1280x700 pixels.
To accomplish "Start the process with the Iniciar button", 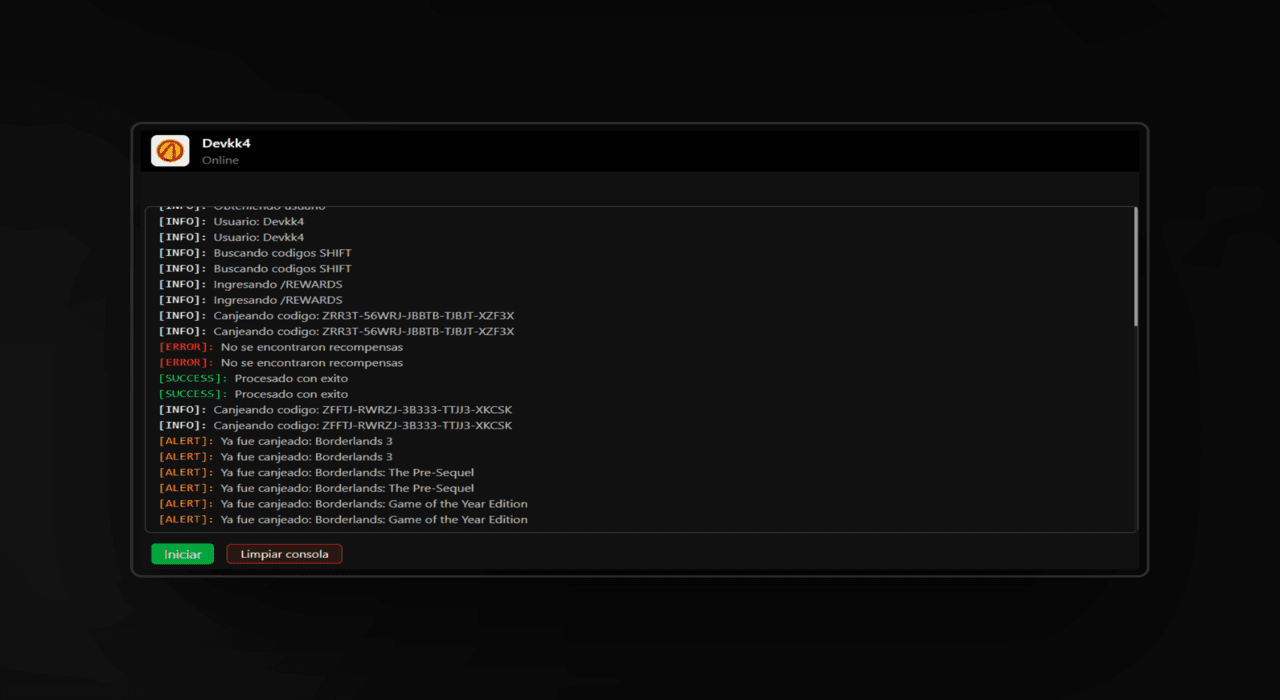I will coord(182,554).
